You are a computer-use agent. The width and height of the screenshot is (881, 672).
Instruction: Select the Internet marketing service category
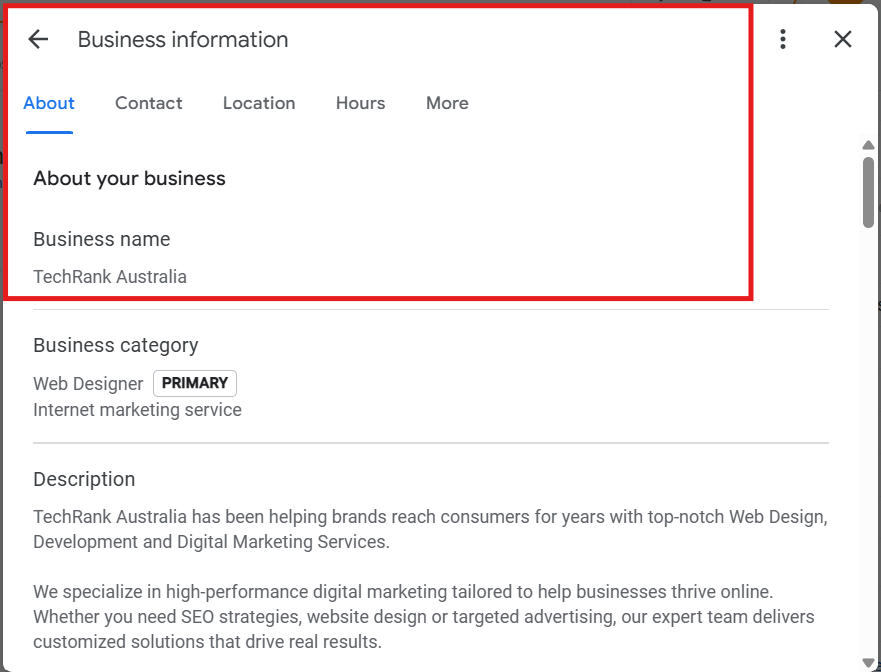(x=137, y=410)
